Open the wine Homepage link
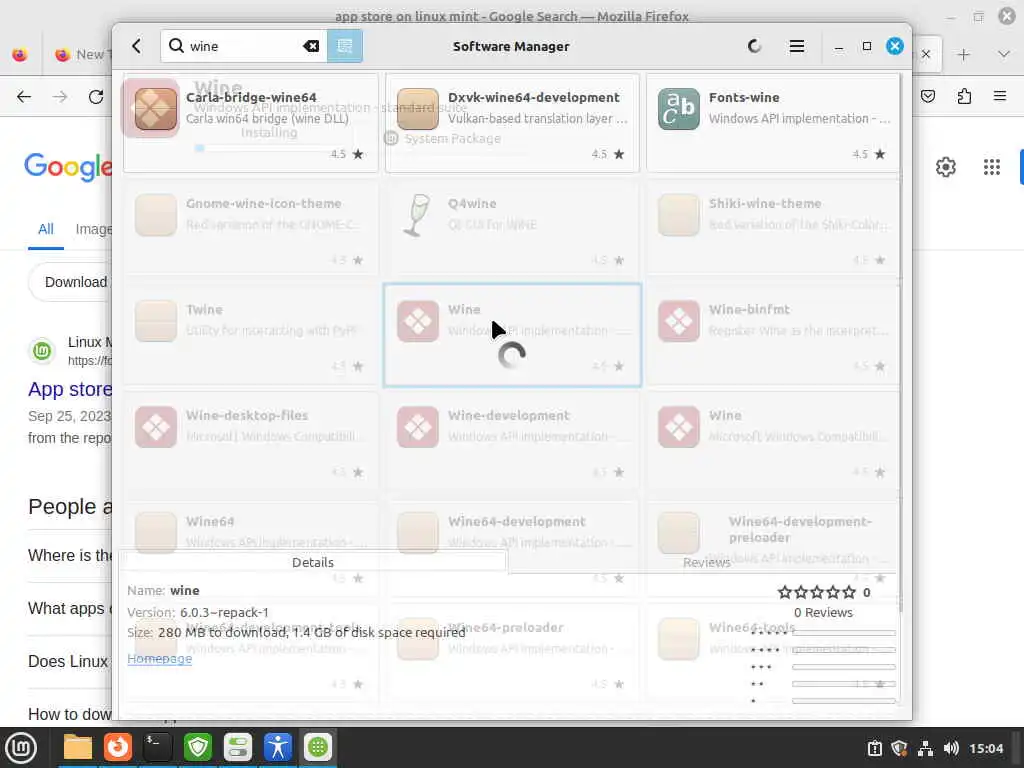Screen dimensions: 1024x768 tap(159, 658)
